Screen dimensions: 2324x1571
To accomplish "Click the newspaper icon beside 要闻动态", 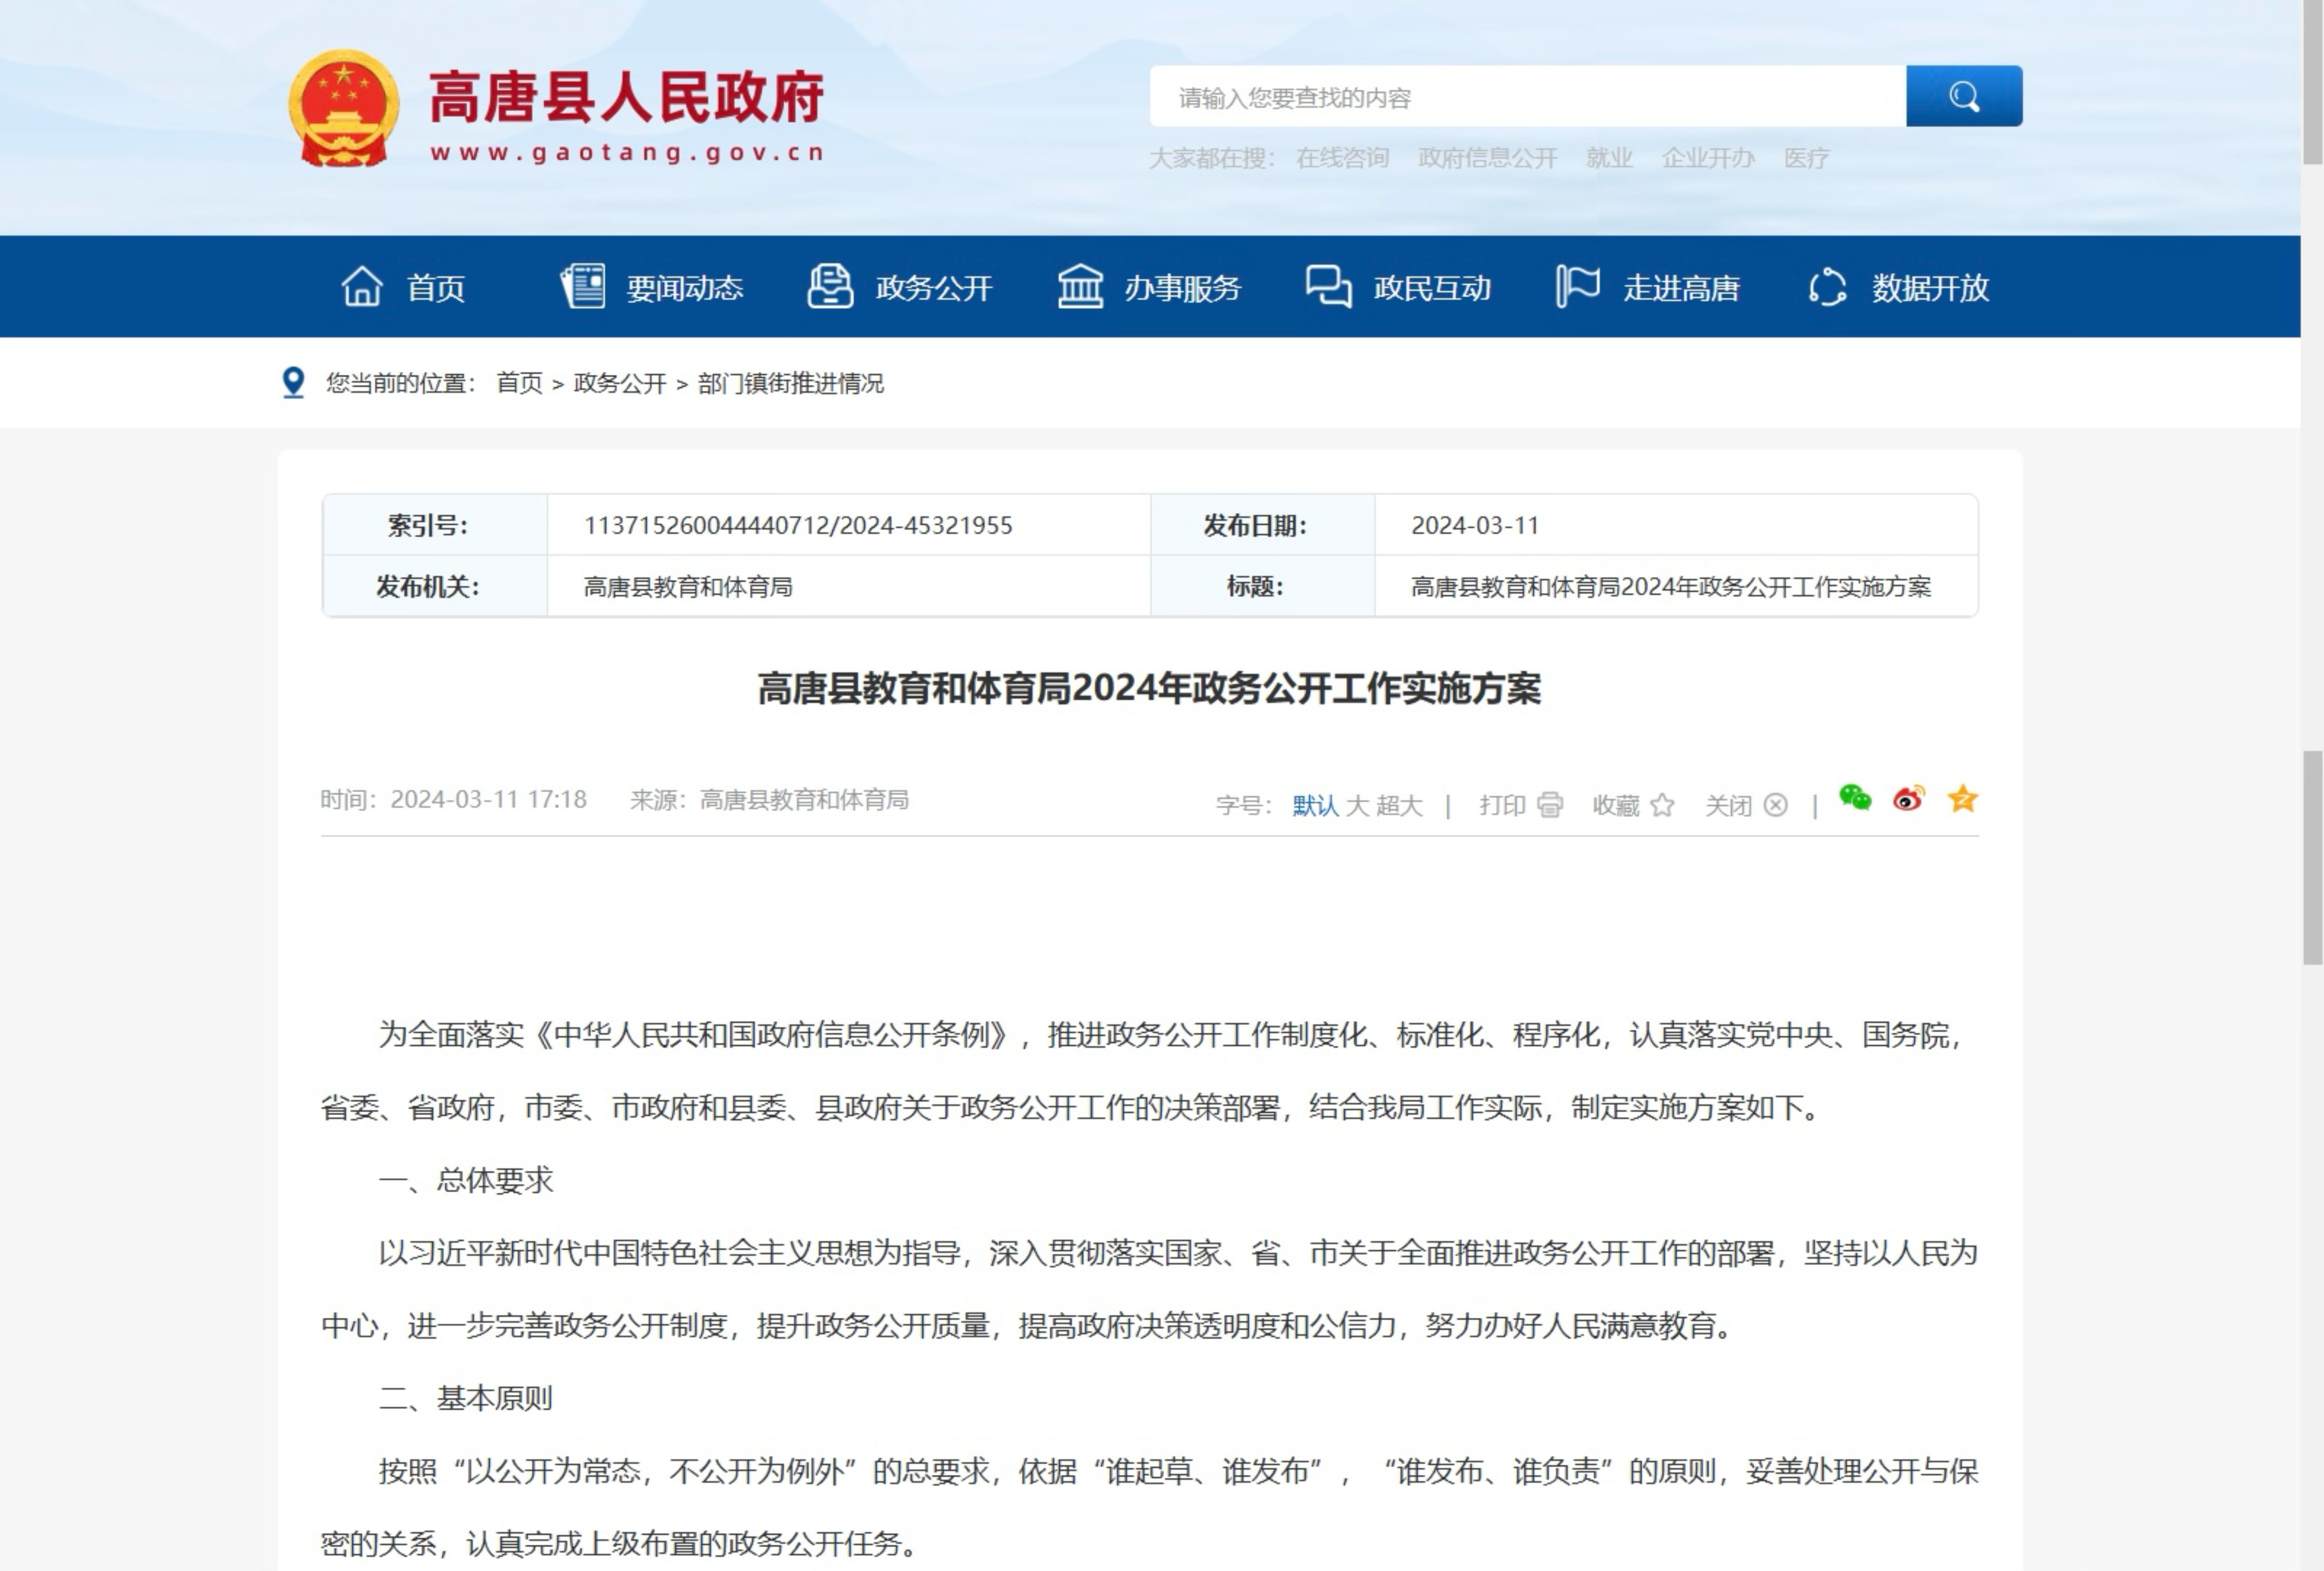I will point(583,286).
